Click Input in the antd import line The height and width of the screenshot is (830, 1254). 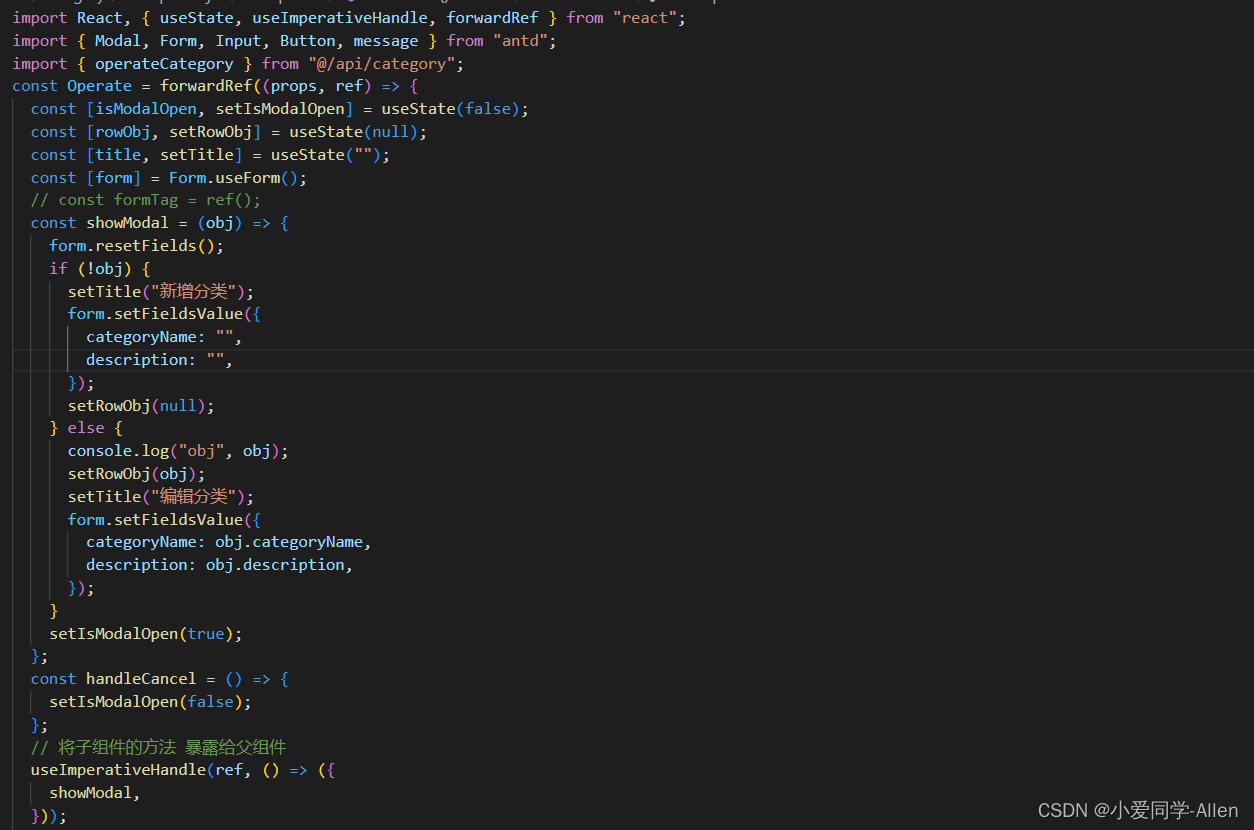pos(238,40)
